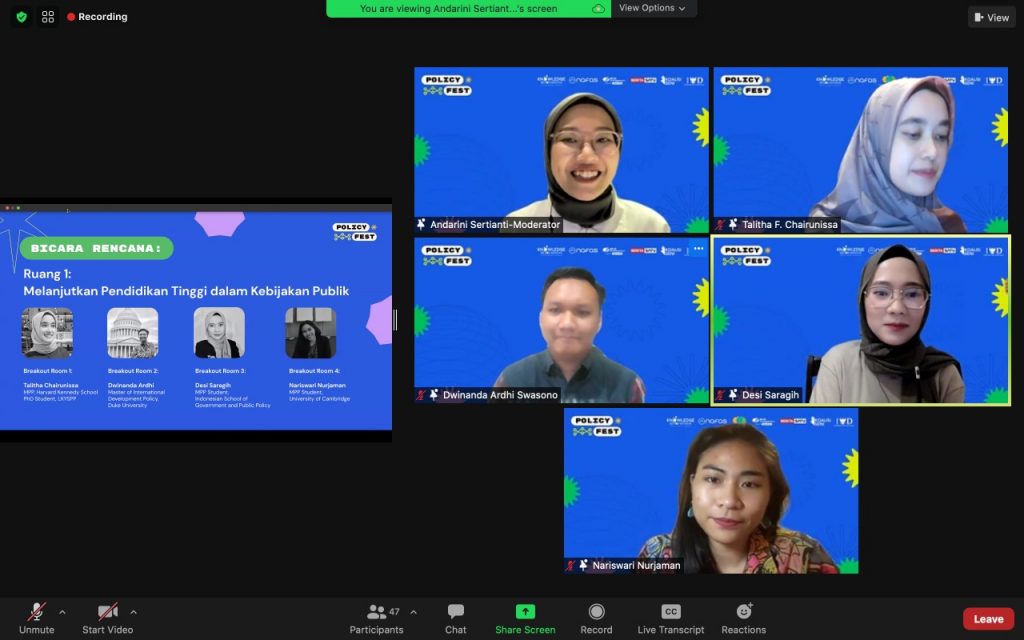Click the green encryption shield icon

coord(21,17)
